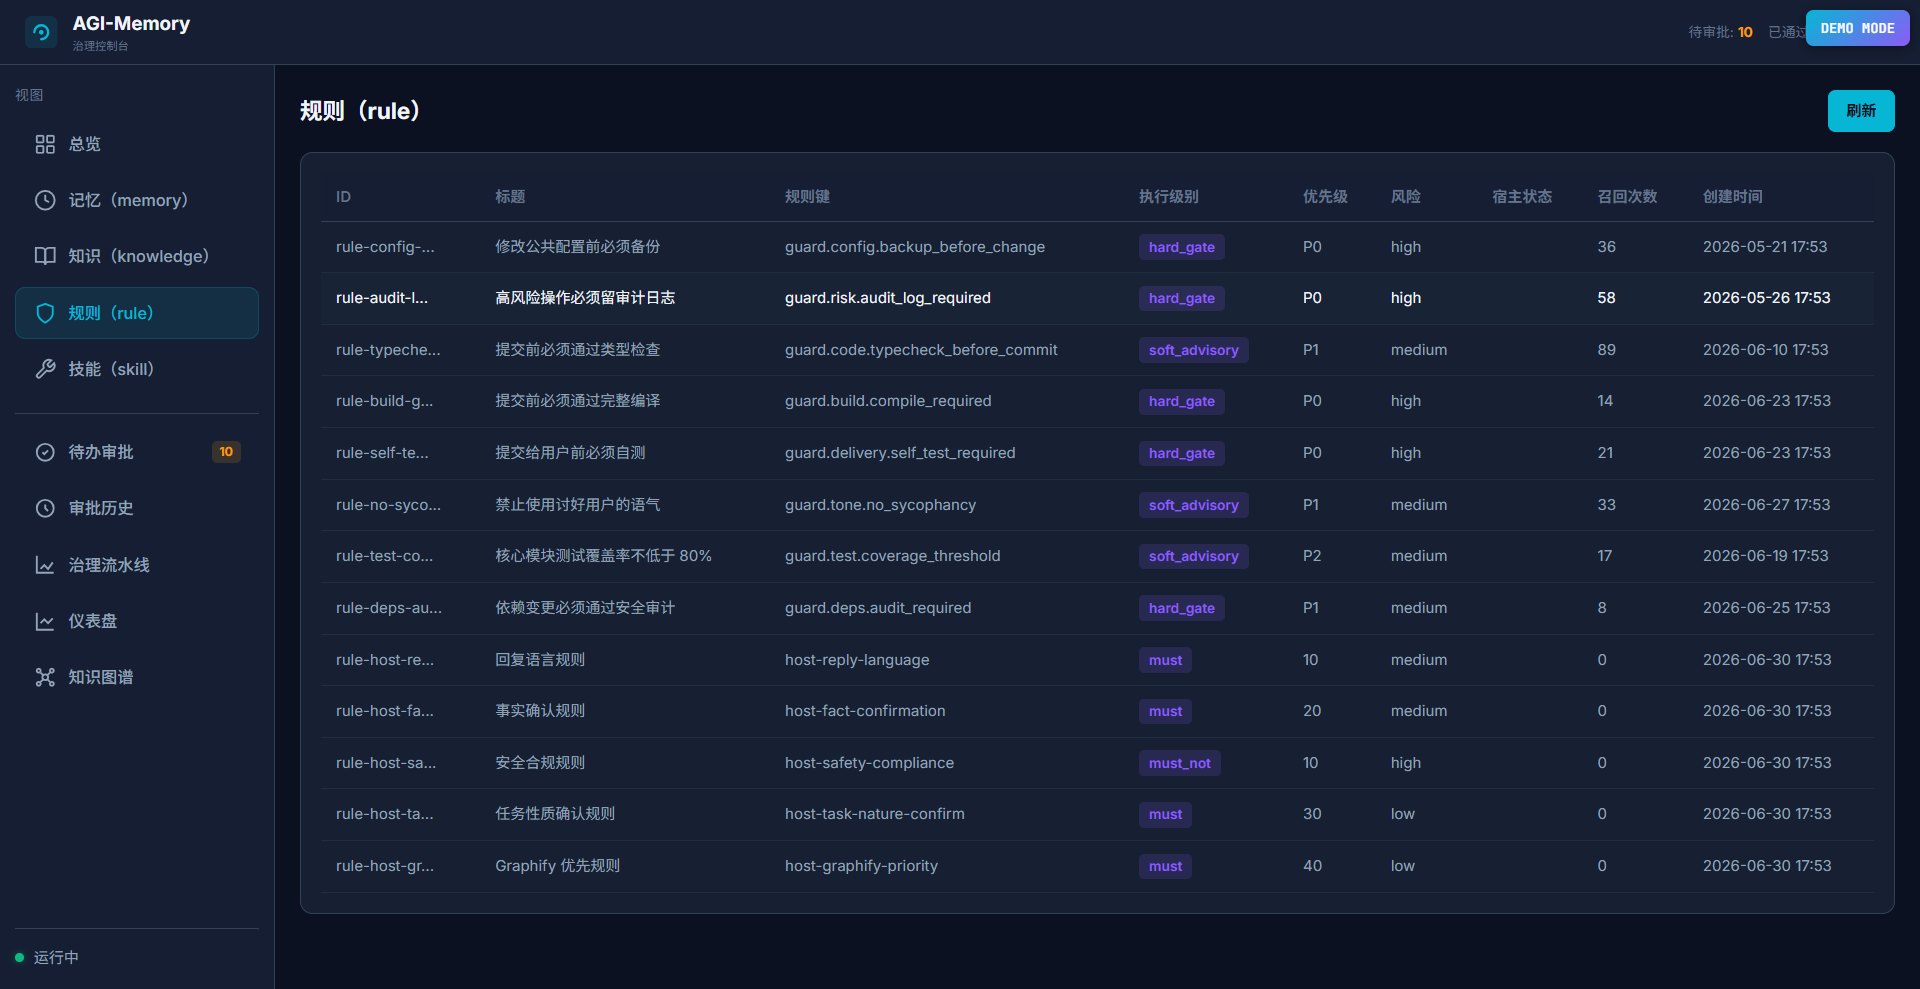Click the 优先级 column header
Viewport: 1920px width, 989px height.
(x=1325, y=197)
